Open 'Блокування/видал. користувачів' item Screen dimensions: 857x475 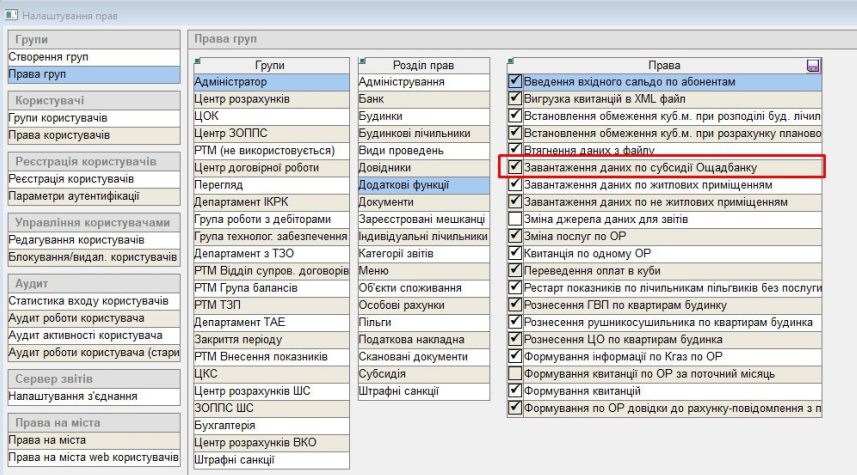click(x=92, y=257)
